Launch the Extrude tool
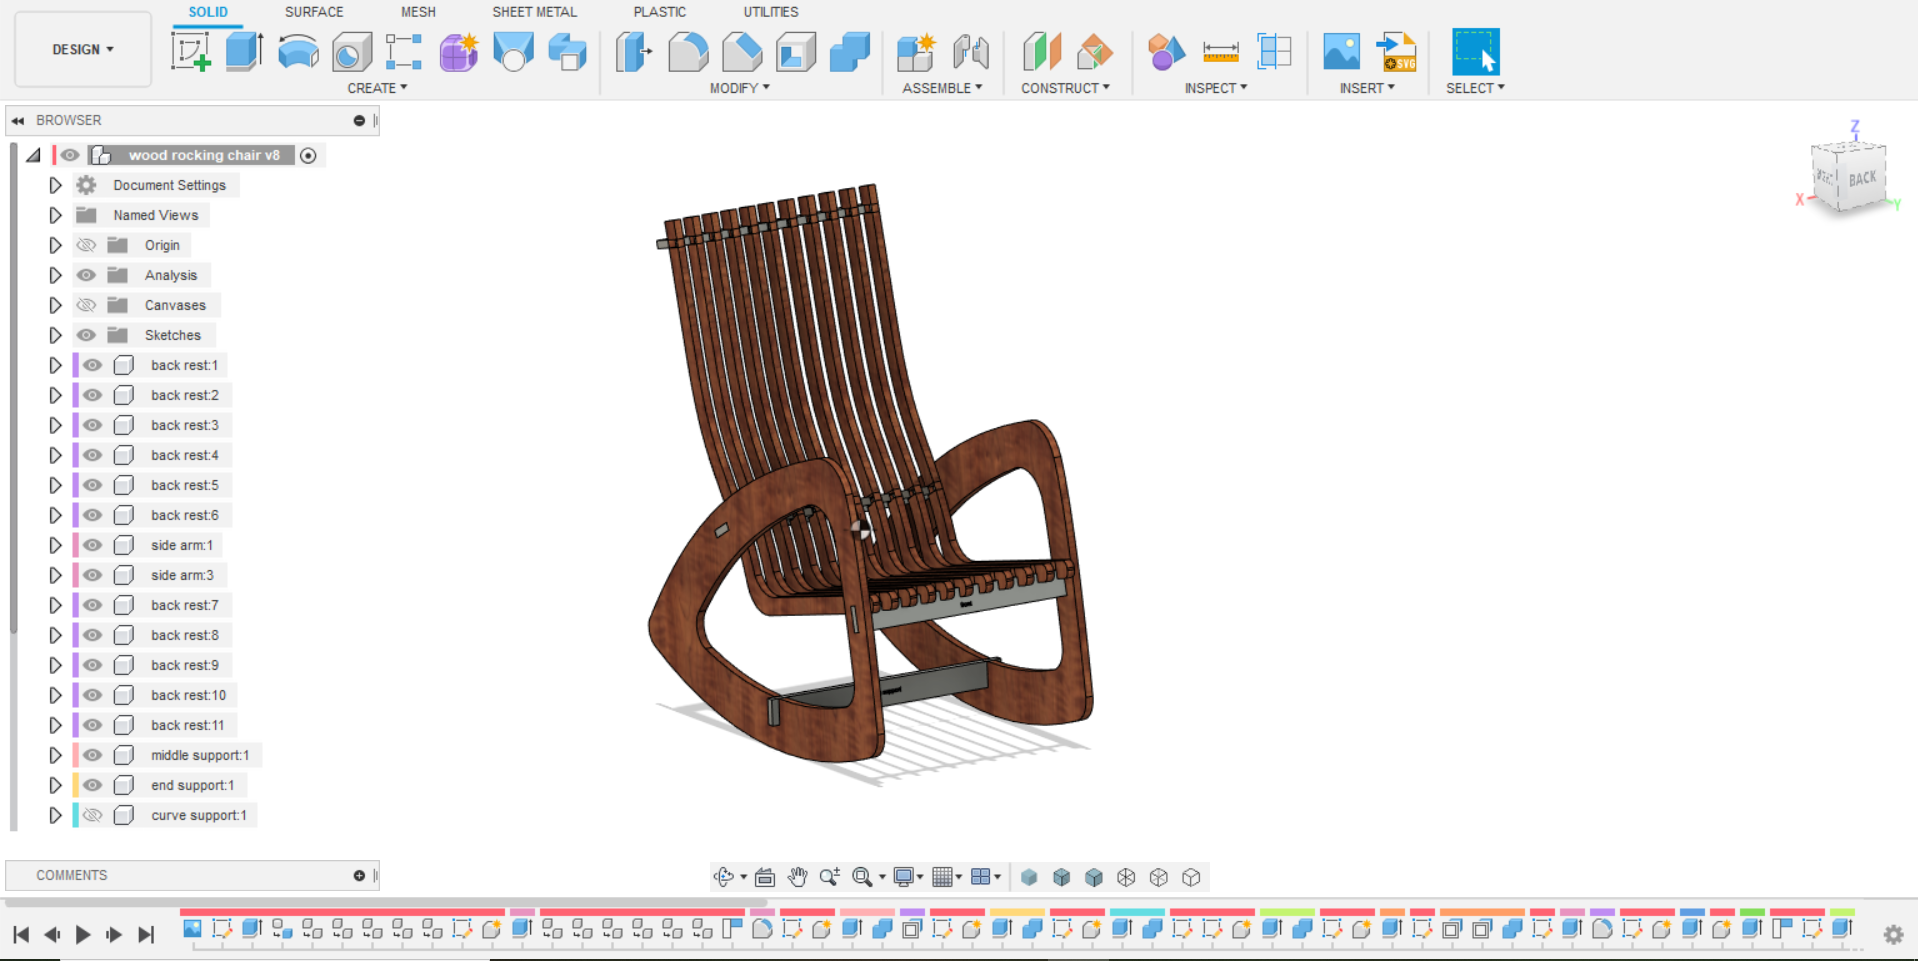Screen dimensions: 1918x961 (243, 51)
